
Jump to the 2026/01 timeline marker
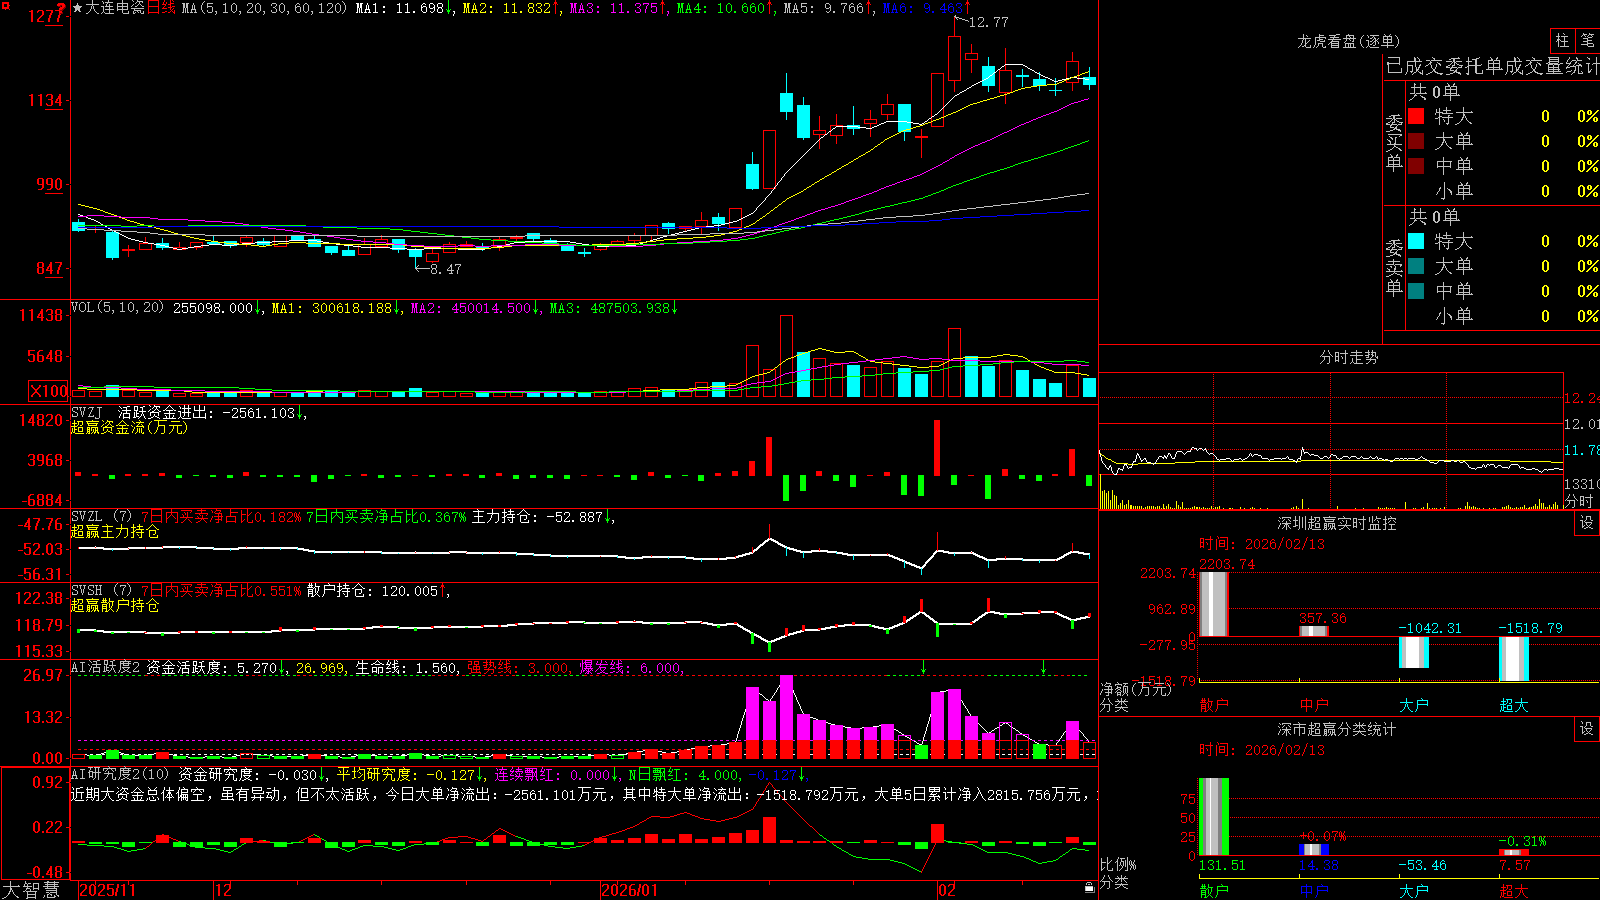[x=630, y=890]
